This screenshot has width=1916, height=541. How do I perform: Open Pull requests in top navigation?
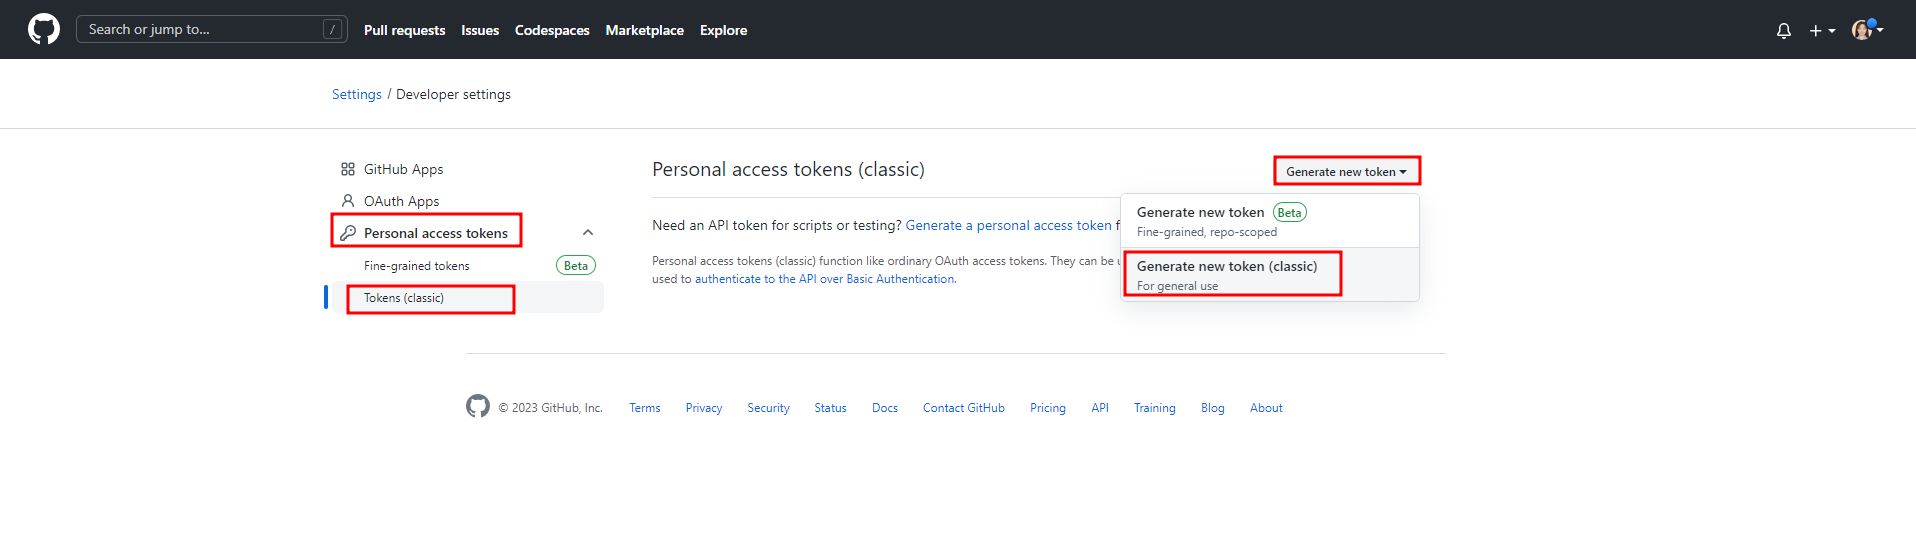click(x=404, y=30)
